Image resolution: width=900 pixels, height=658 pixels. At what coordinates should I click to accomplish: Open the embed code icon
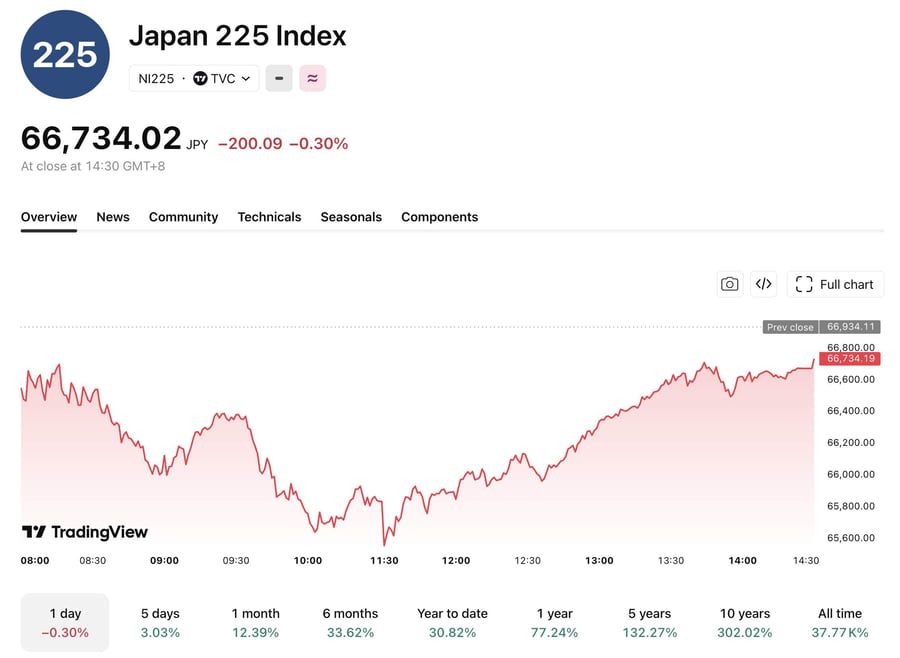763,284
